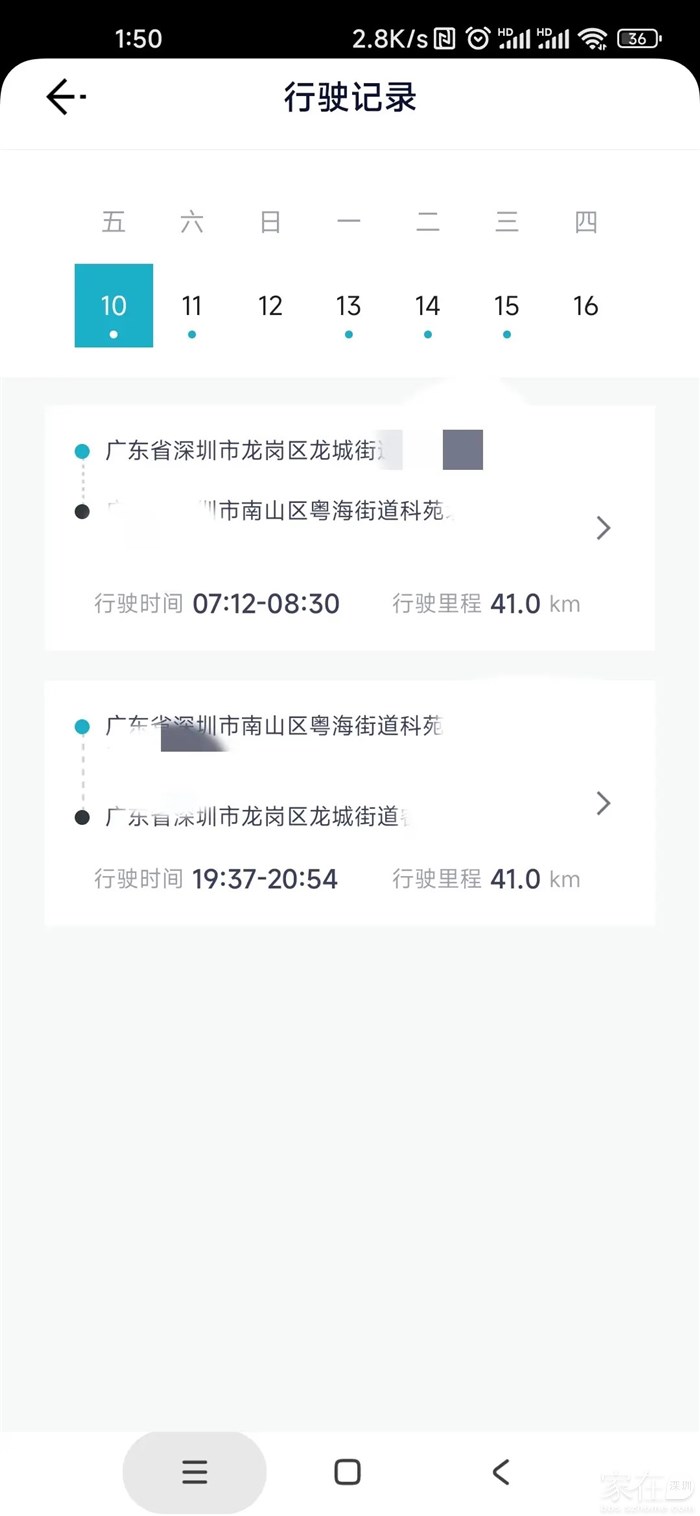Open Android recent apps menu button
This screenshot has width=700, height=1516.
coord(195,1471)
